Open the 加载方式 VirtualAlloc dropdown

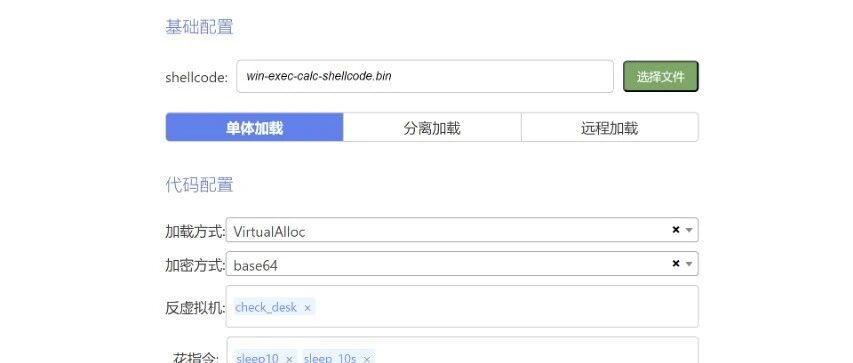462,230
